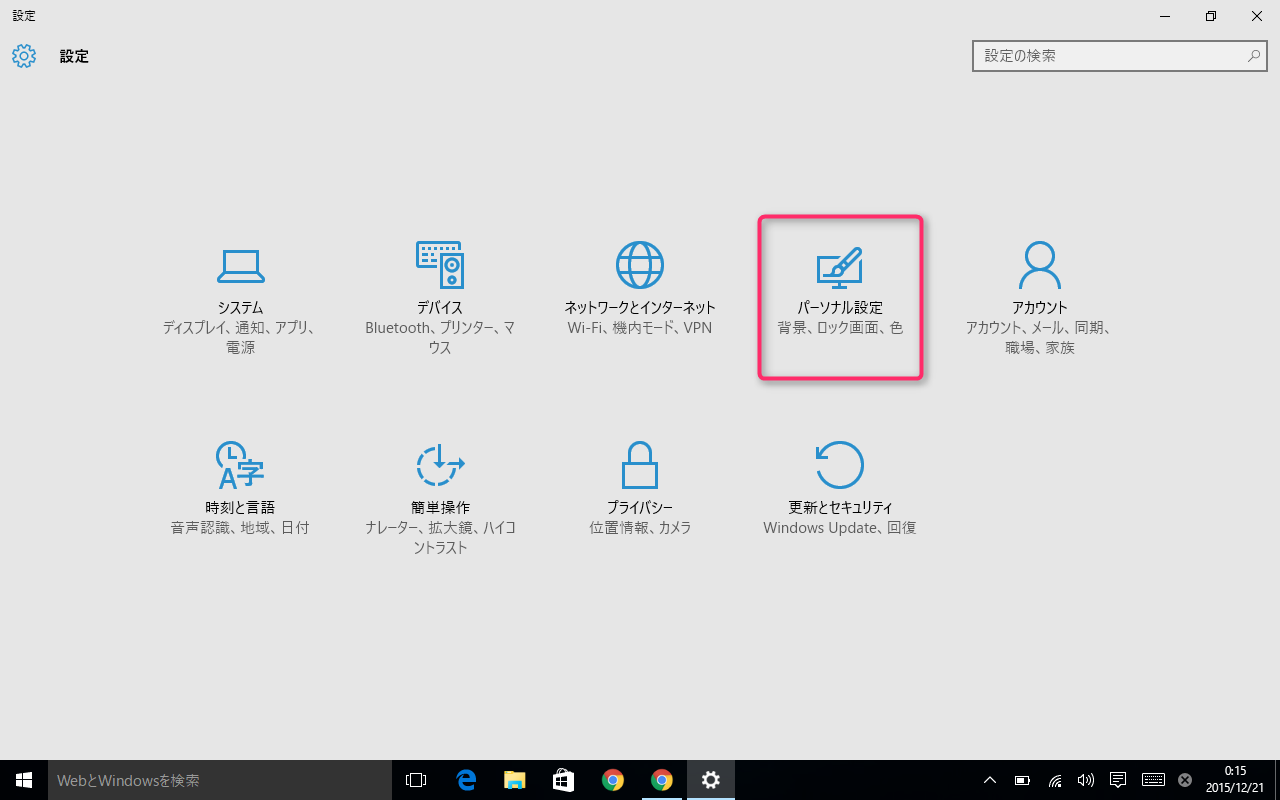
Task: Open Task View on the taskbar
Action: pyautogui.click(x=416, y=780)
